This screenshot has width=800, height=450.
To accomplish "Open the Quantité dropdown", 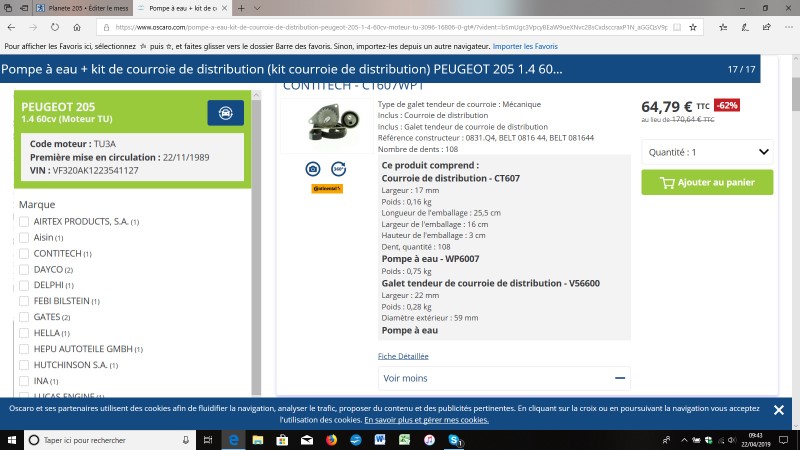I will click(x=707, y=152).
